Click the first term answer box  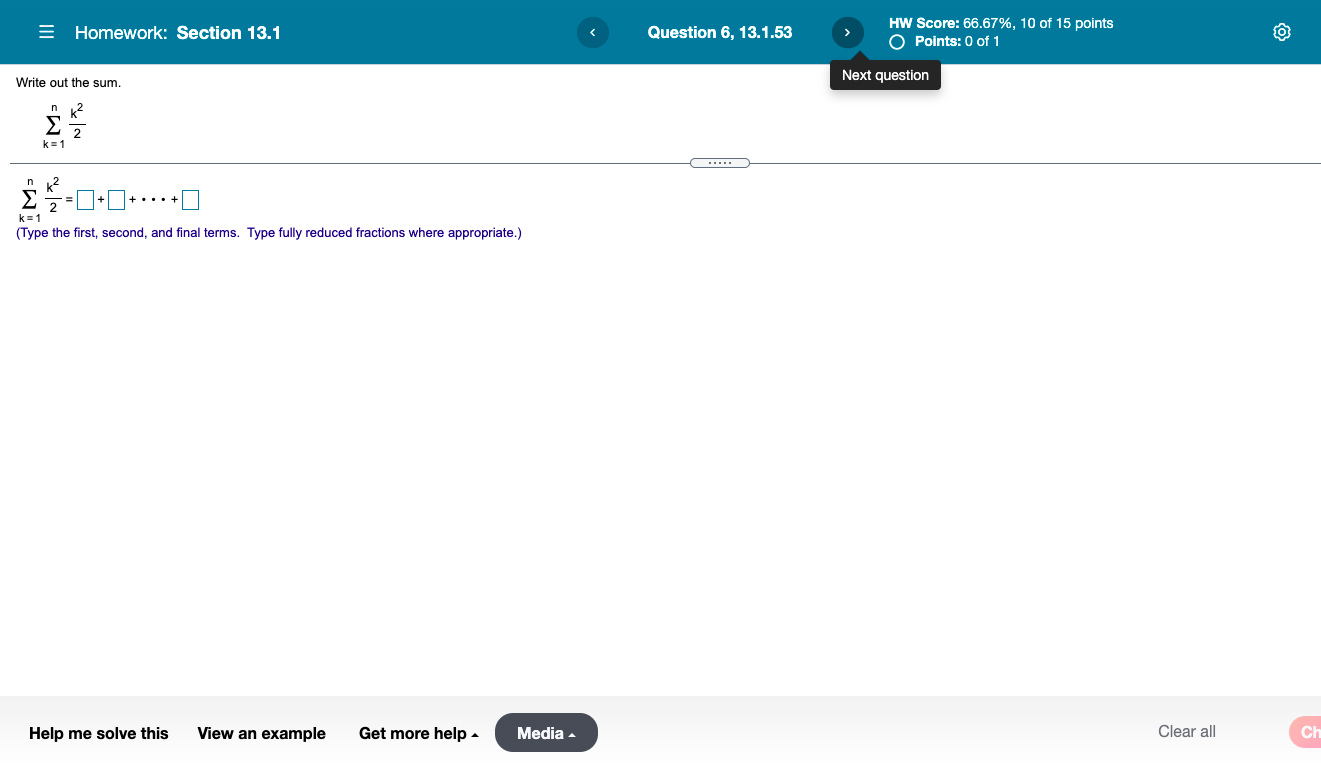click(86, 201)
